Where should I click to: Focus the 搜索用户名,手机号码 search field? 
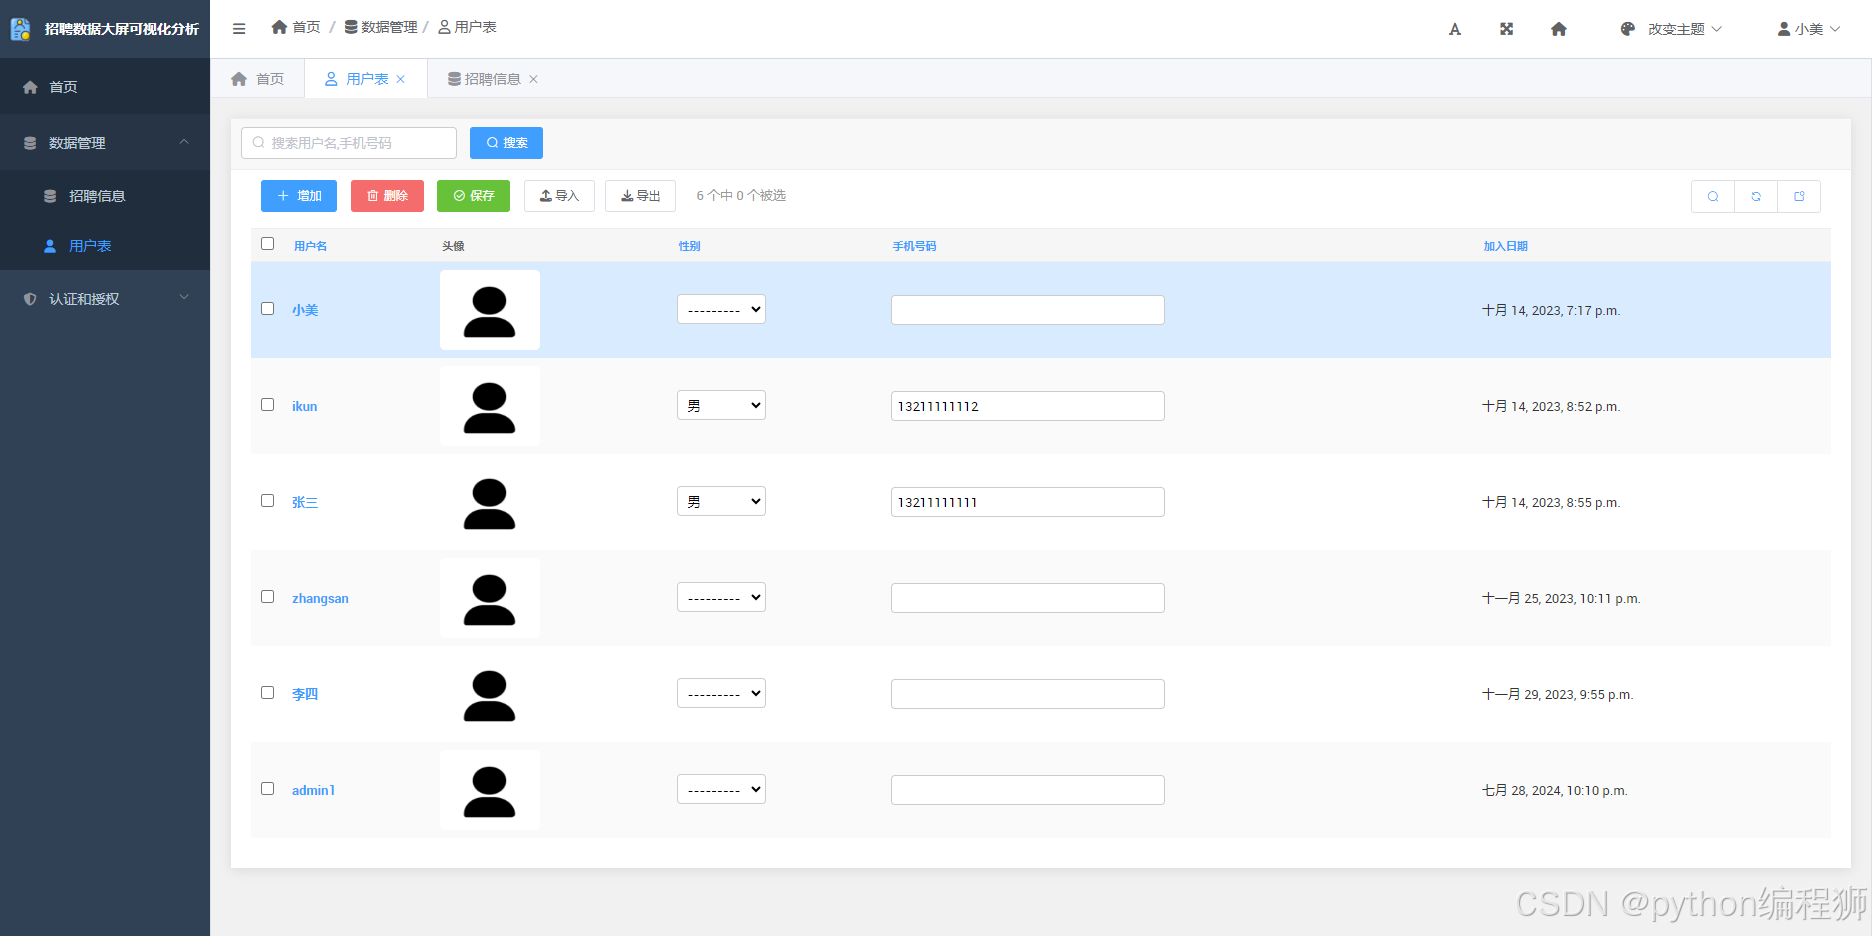pyautogui.click(x=349, y=143)
